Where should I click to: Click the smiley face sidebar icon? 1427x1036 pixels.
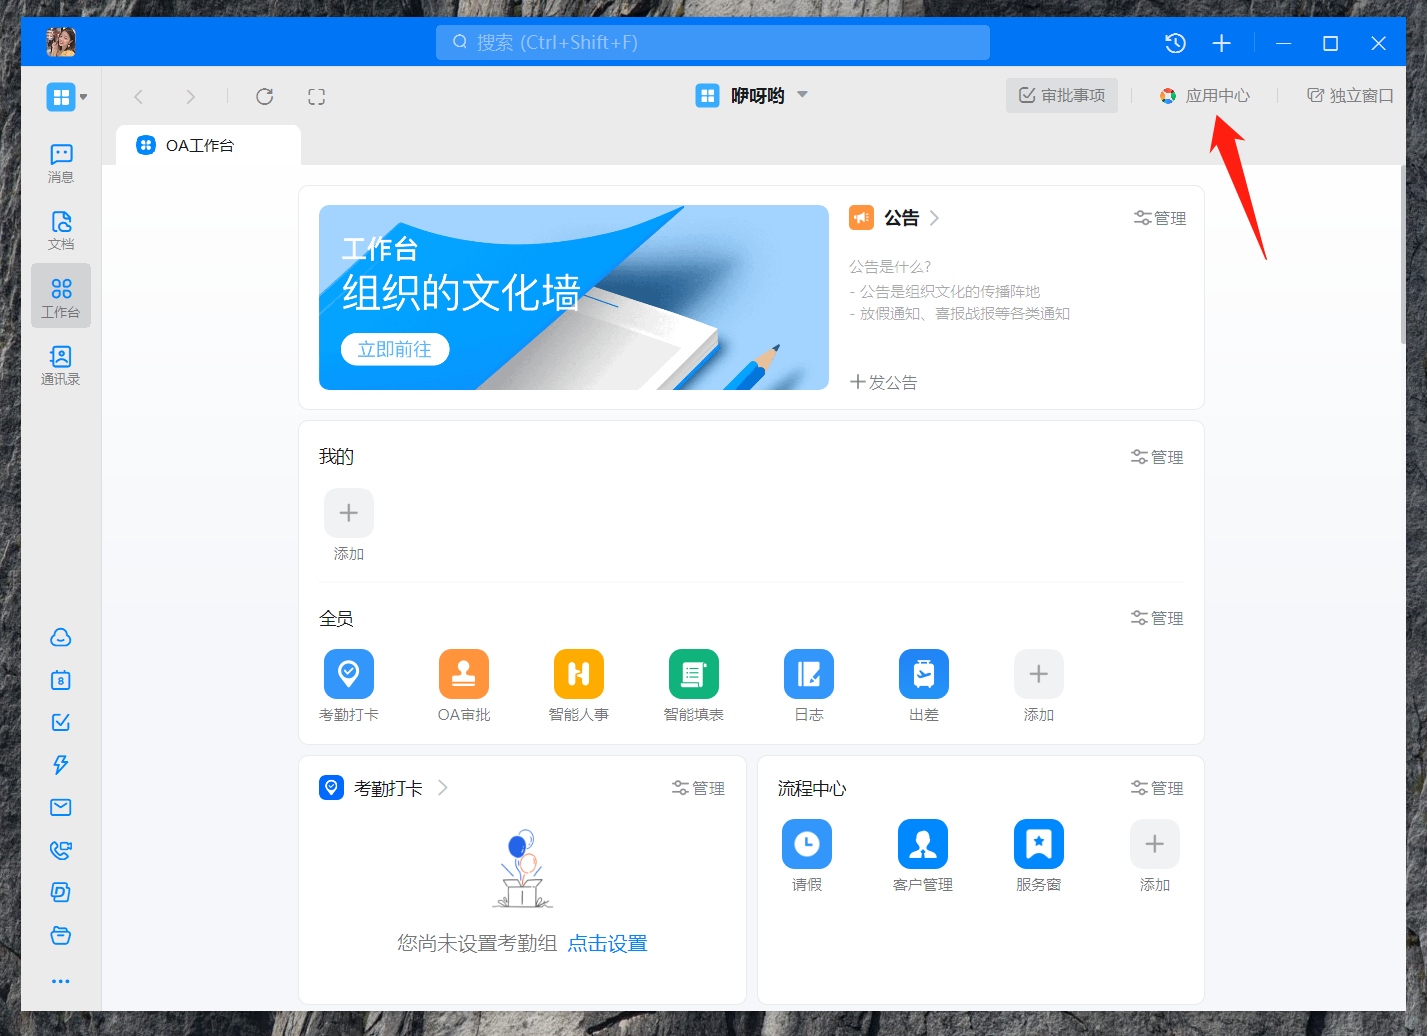[x=61, y=638]
